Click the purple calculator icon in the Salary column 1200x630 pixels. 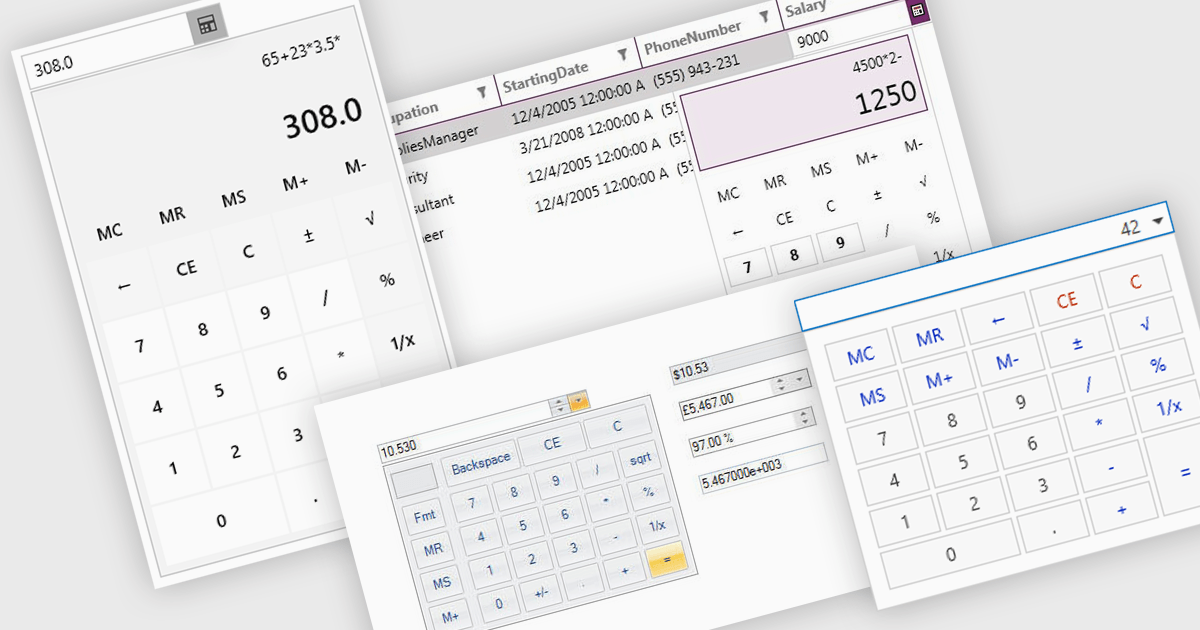(918, 10)
